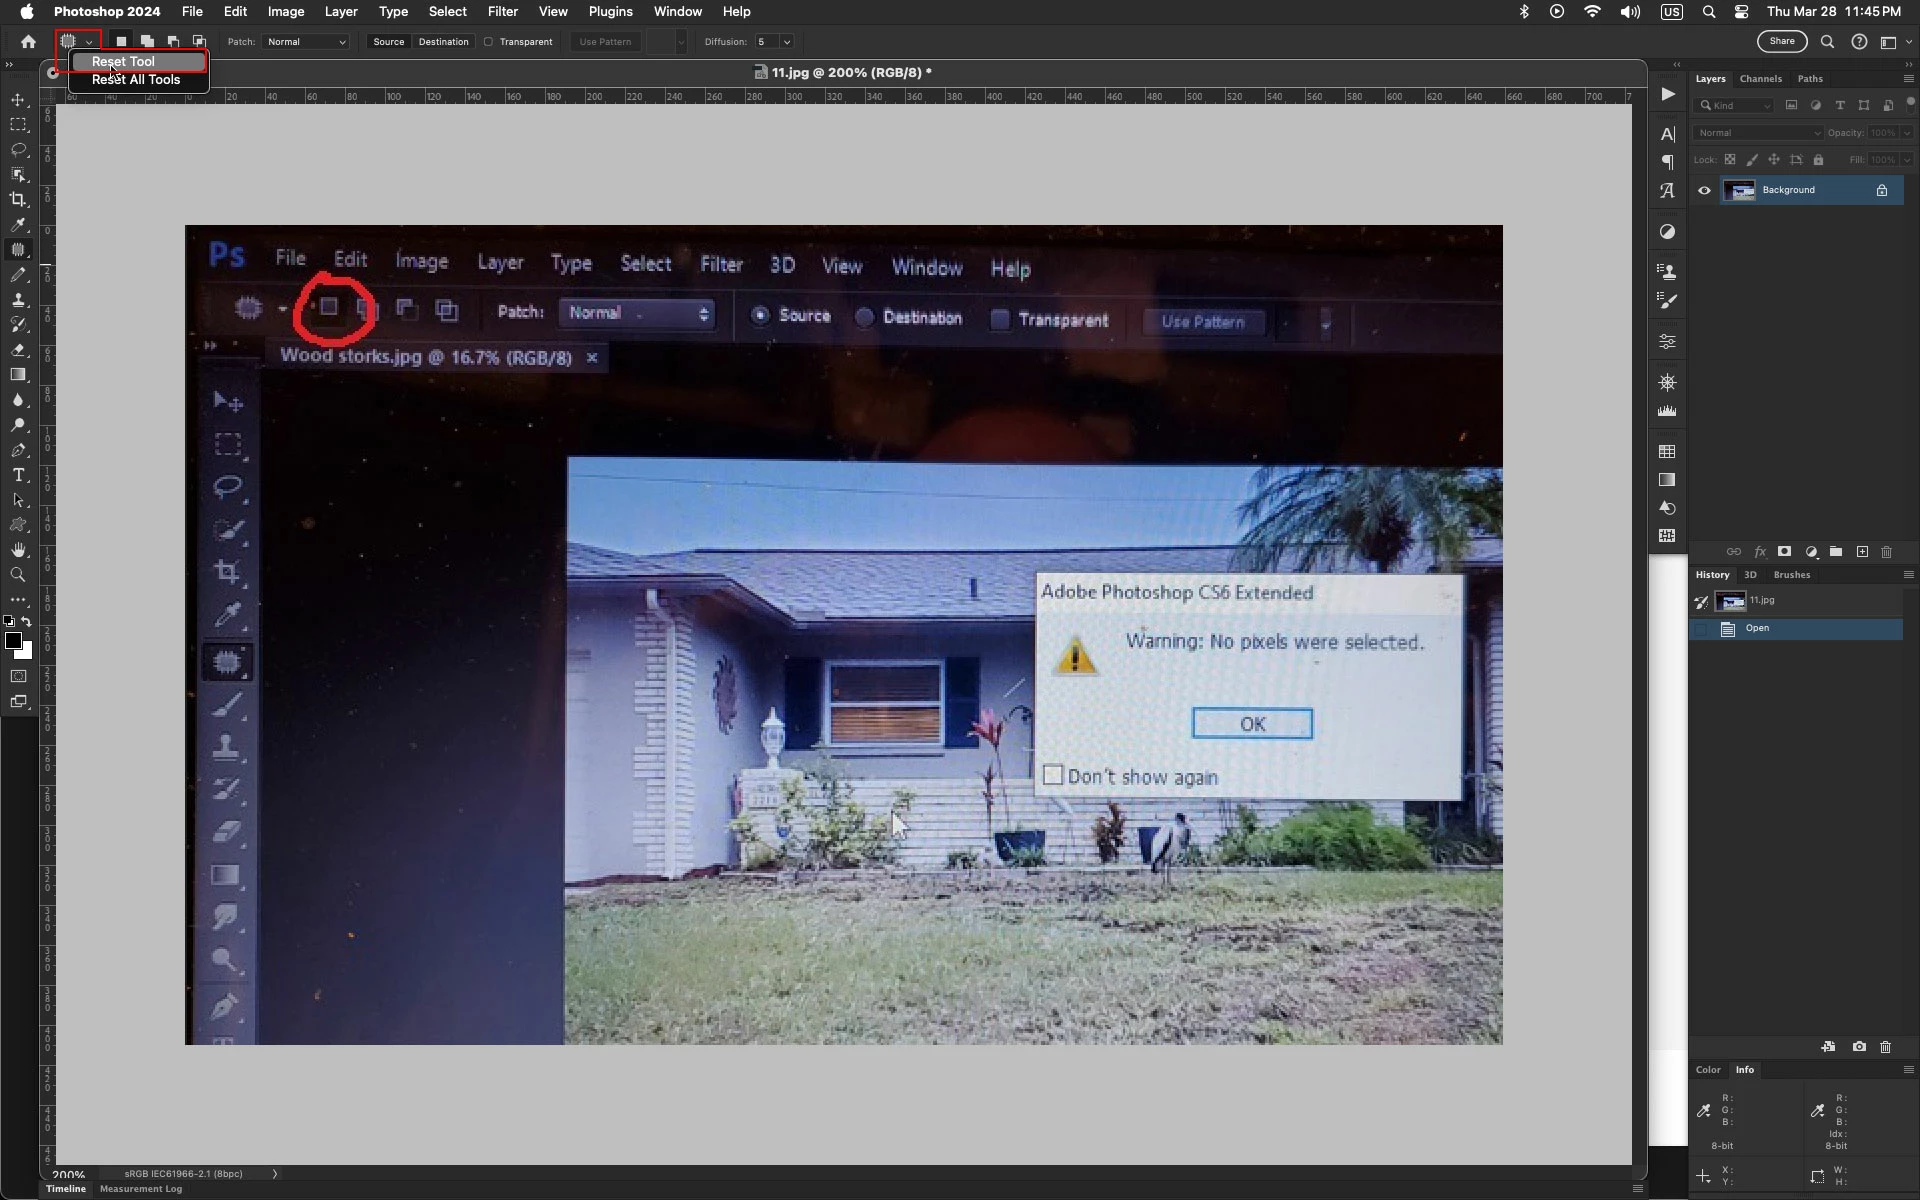Select the Clone Stamp tool

click(x=18, y=300)
